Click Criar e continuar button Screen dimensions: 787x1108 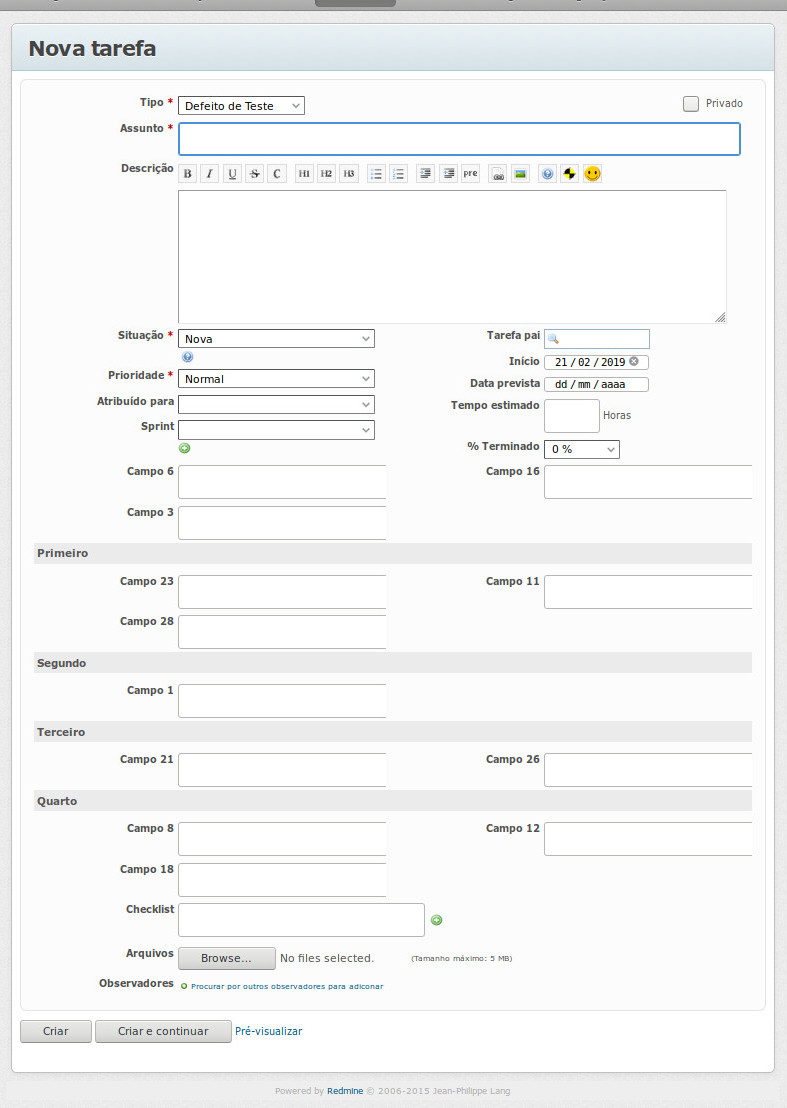(163, 1031)
